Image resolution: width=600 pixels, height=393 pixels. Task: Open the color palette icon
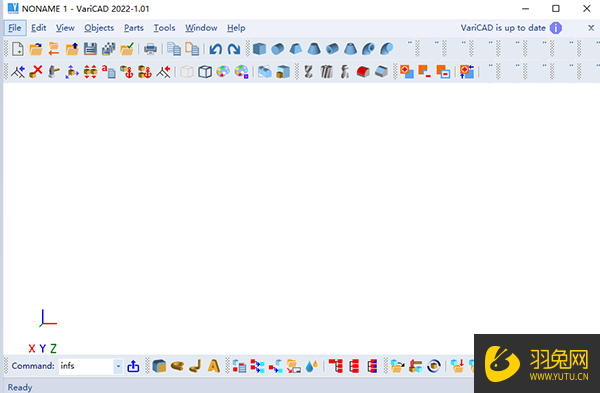tap(223, 72)
